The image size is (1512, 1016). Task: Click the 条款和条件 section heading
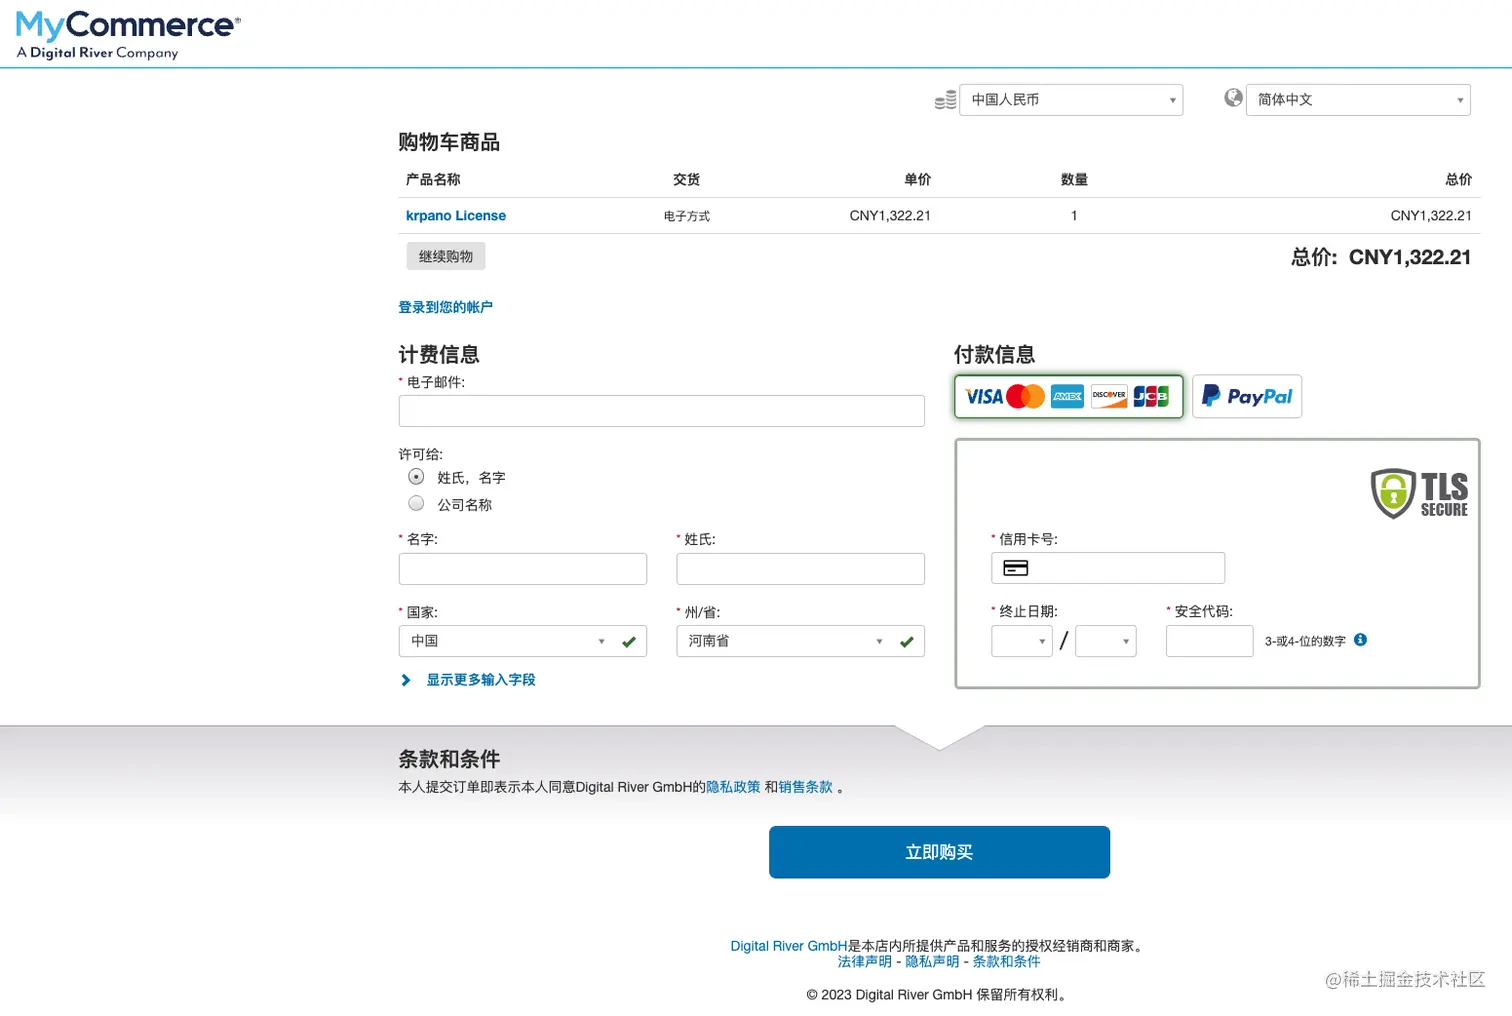449,759
